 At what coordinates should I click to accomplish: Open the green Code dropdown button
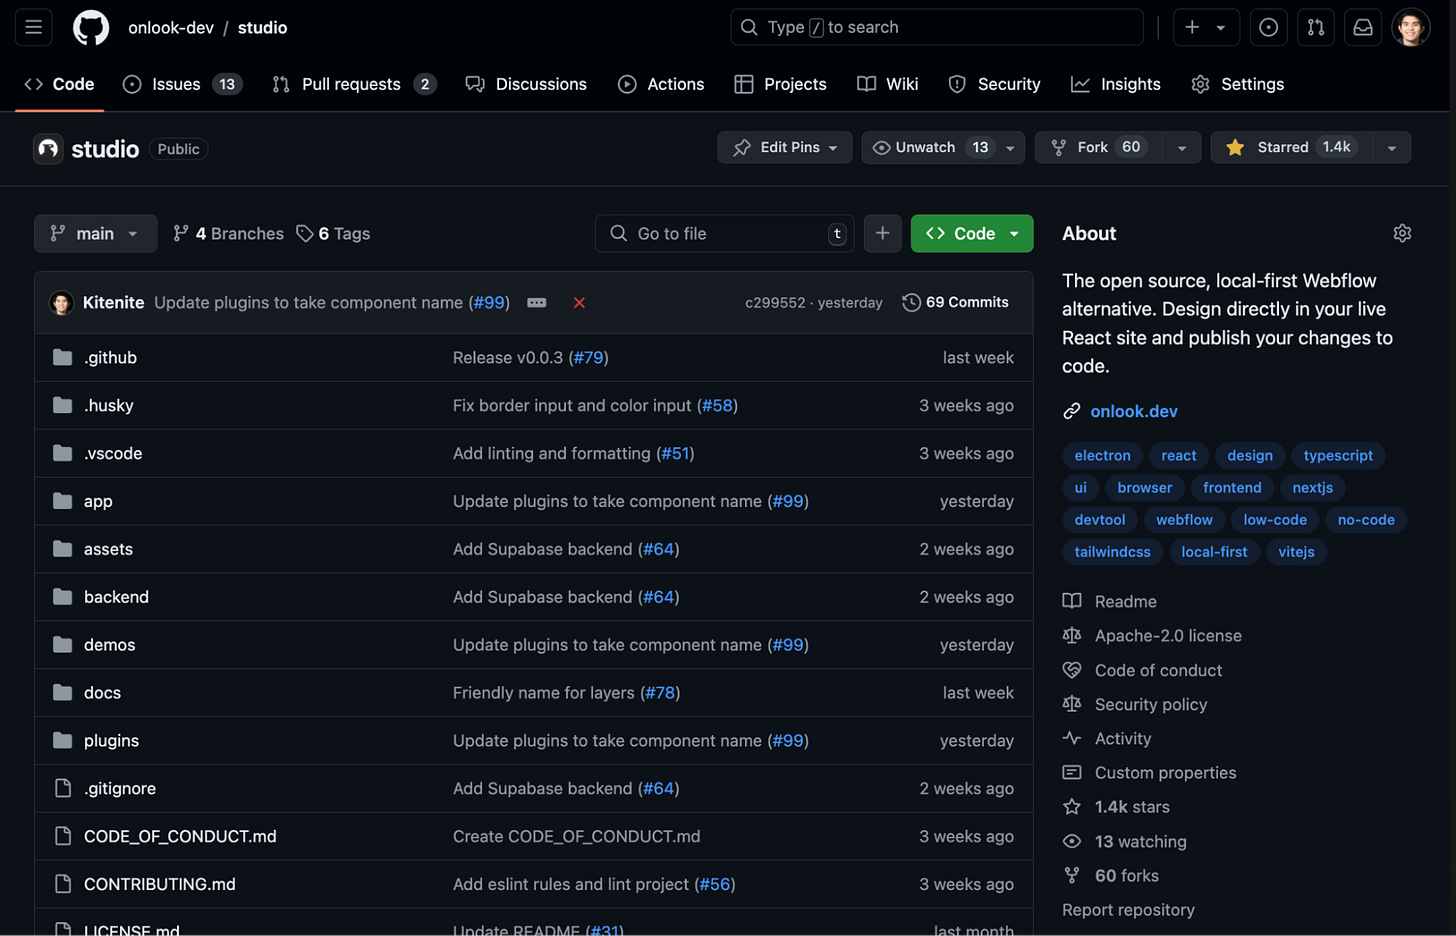coord(972,233)
